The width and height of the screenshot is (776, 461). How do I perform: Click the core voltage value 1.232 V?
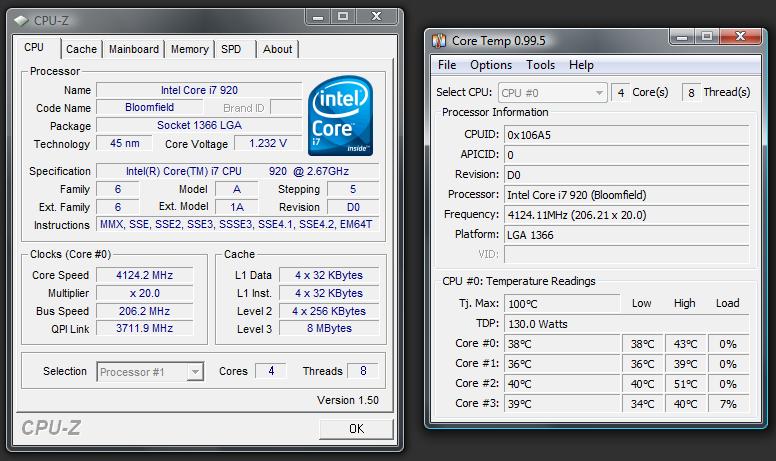(268, 143)
